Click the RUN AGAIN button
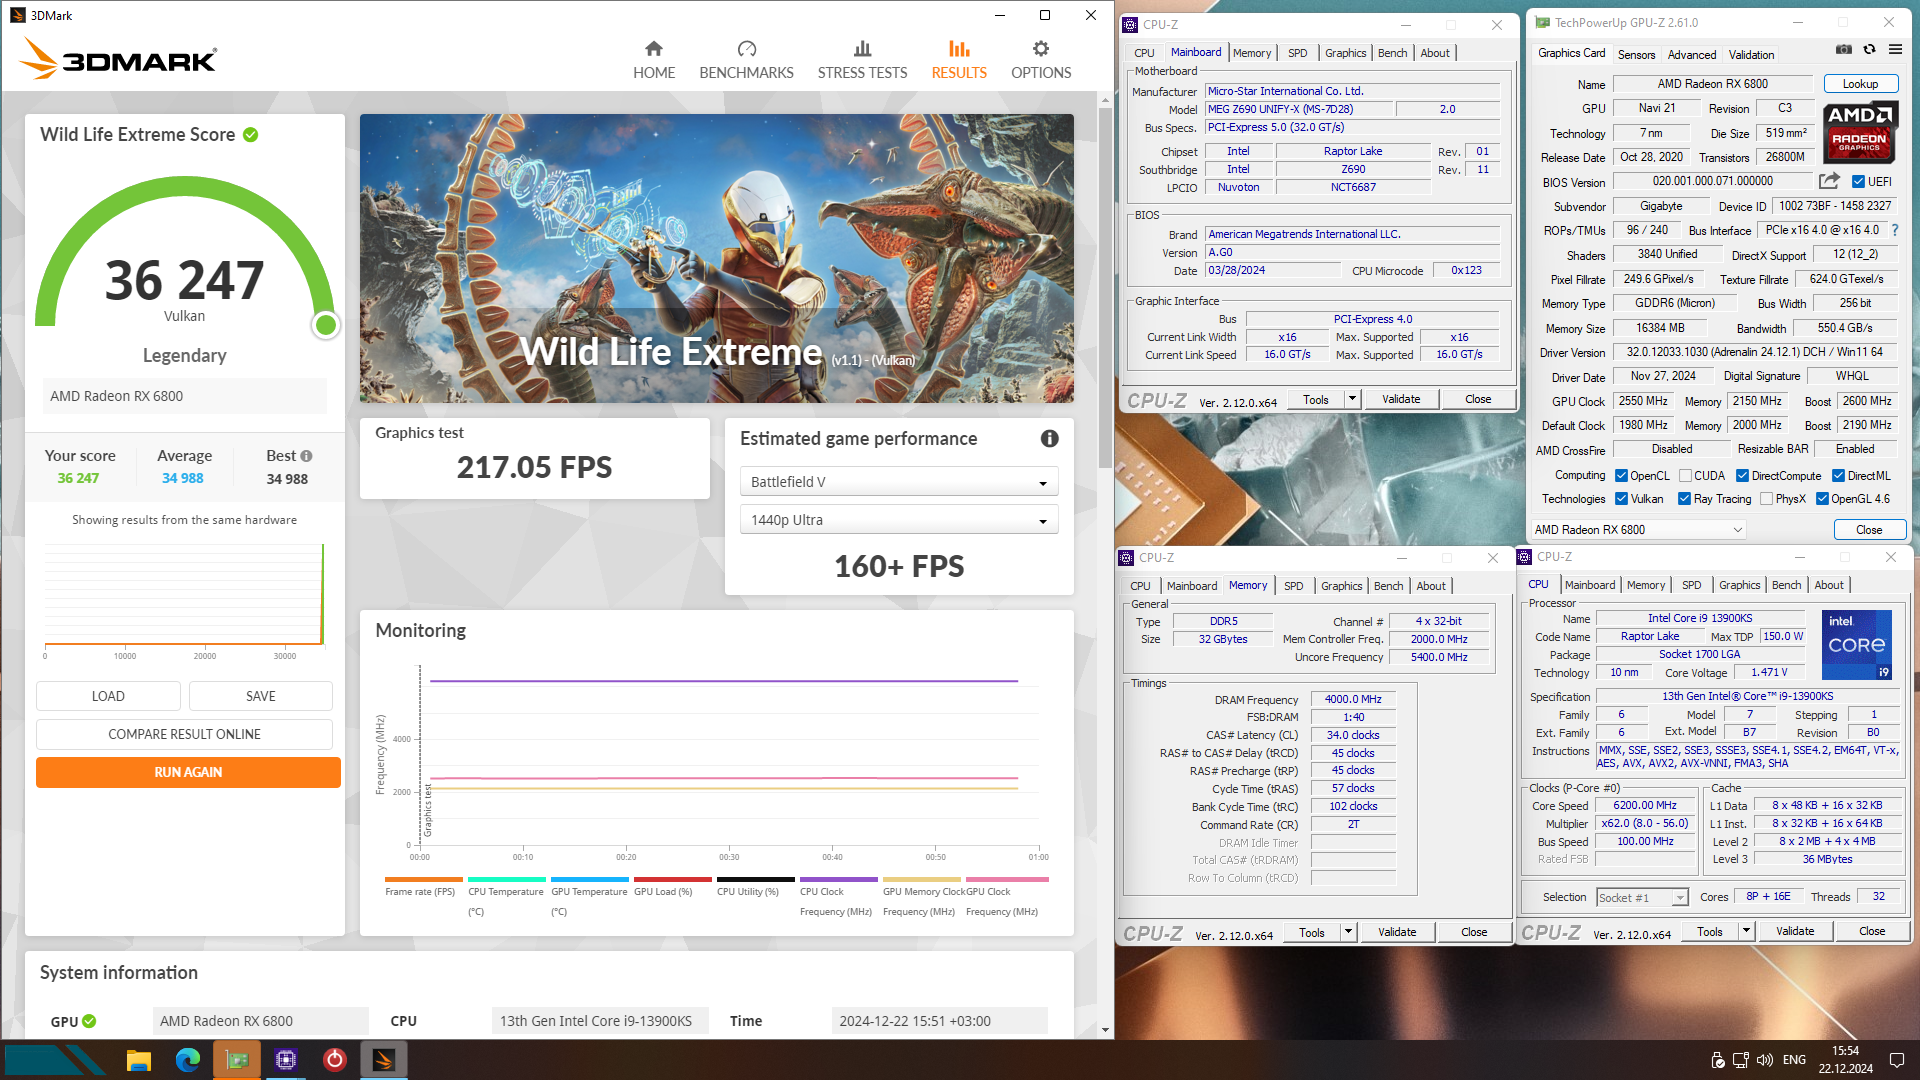 tap(188, 772)
